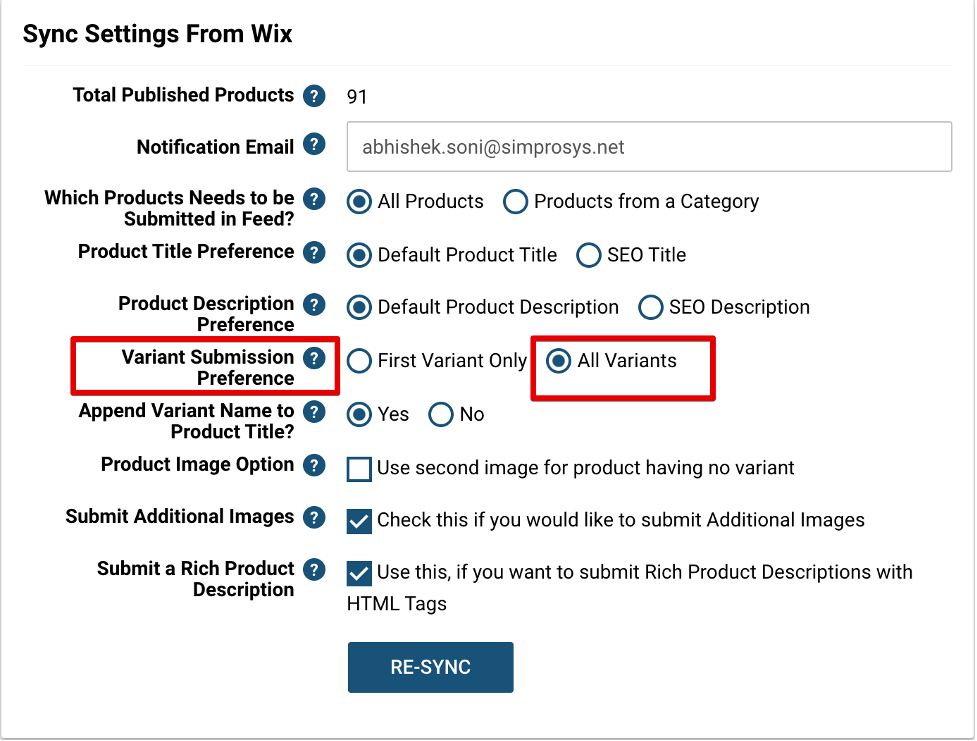977x741 pixels.
Task: Uncheck Submit Additional Images checkbox
Action: [x=359, y=521]
